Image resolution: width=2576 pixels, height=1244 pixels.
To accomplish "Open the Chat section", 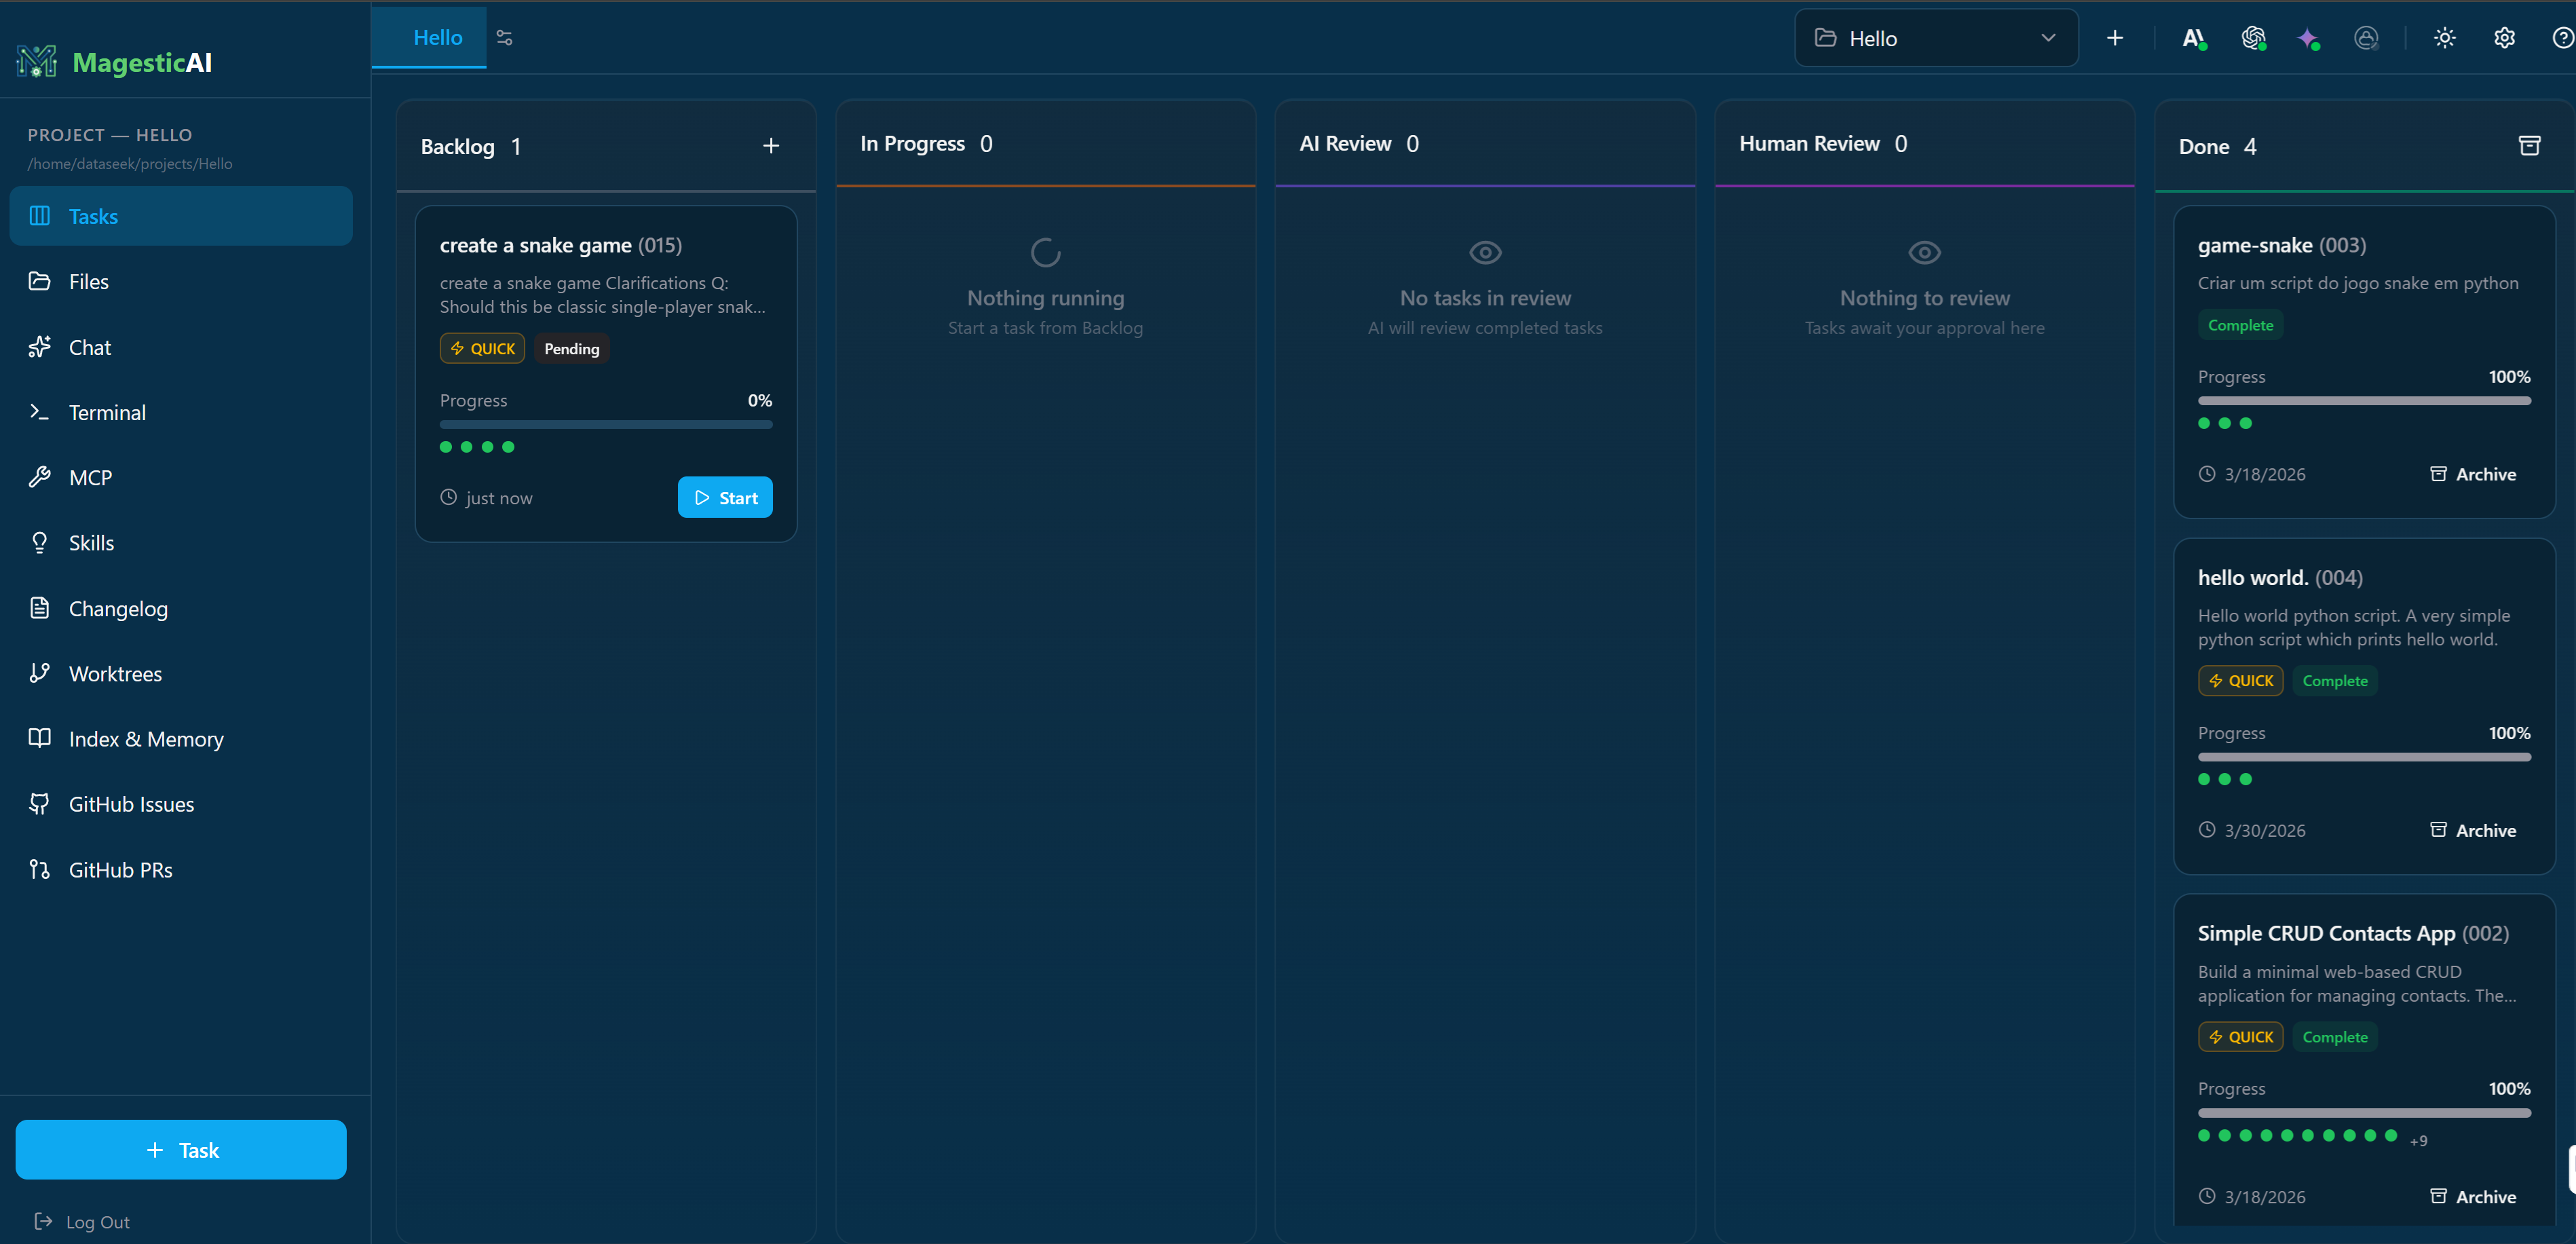I will click(x=181, y=347).
